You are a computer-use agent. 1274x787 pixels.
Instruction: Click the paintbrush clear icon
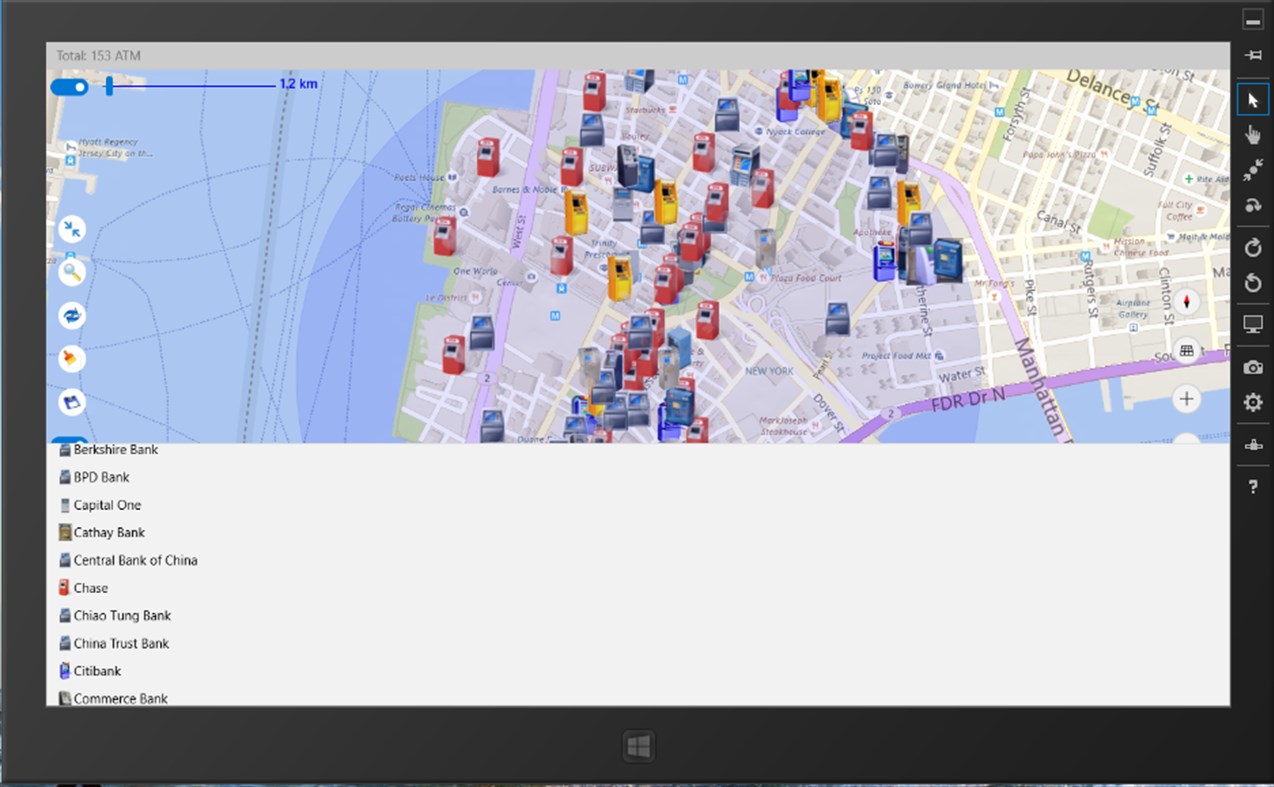[x=72, y=359]
